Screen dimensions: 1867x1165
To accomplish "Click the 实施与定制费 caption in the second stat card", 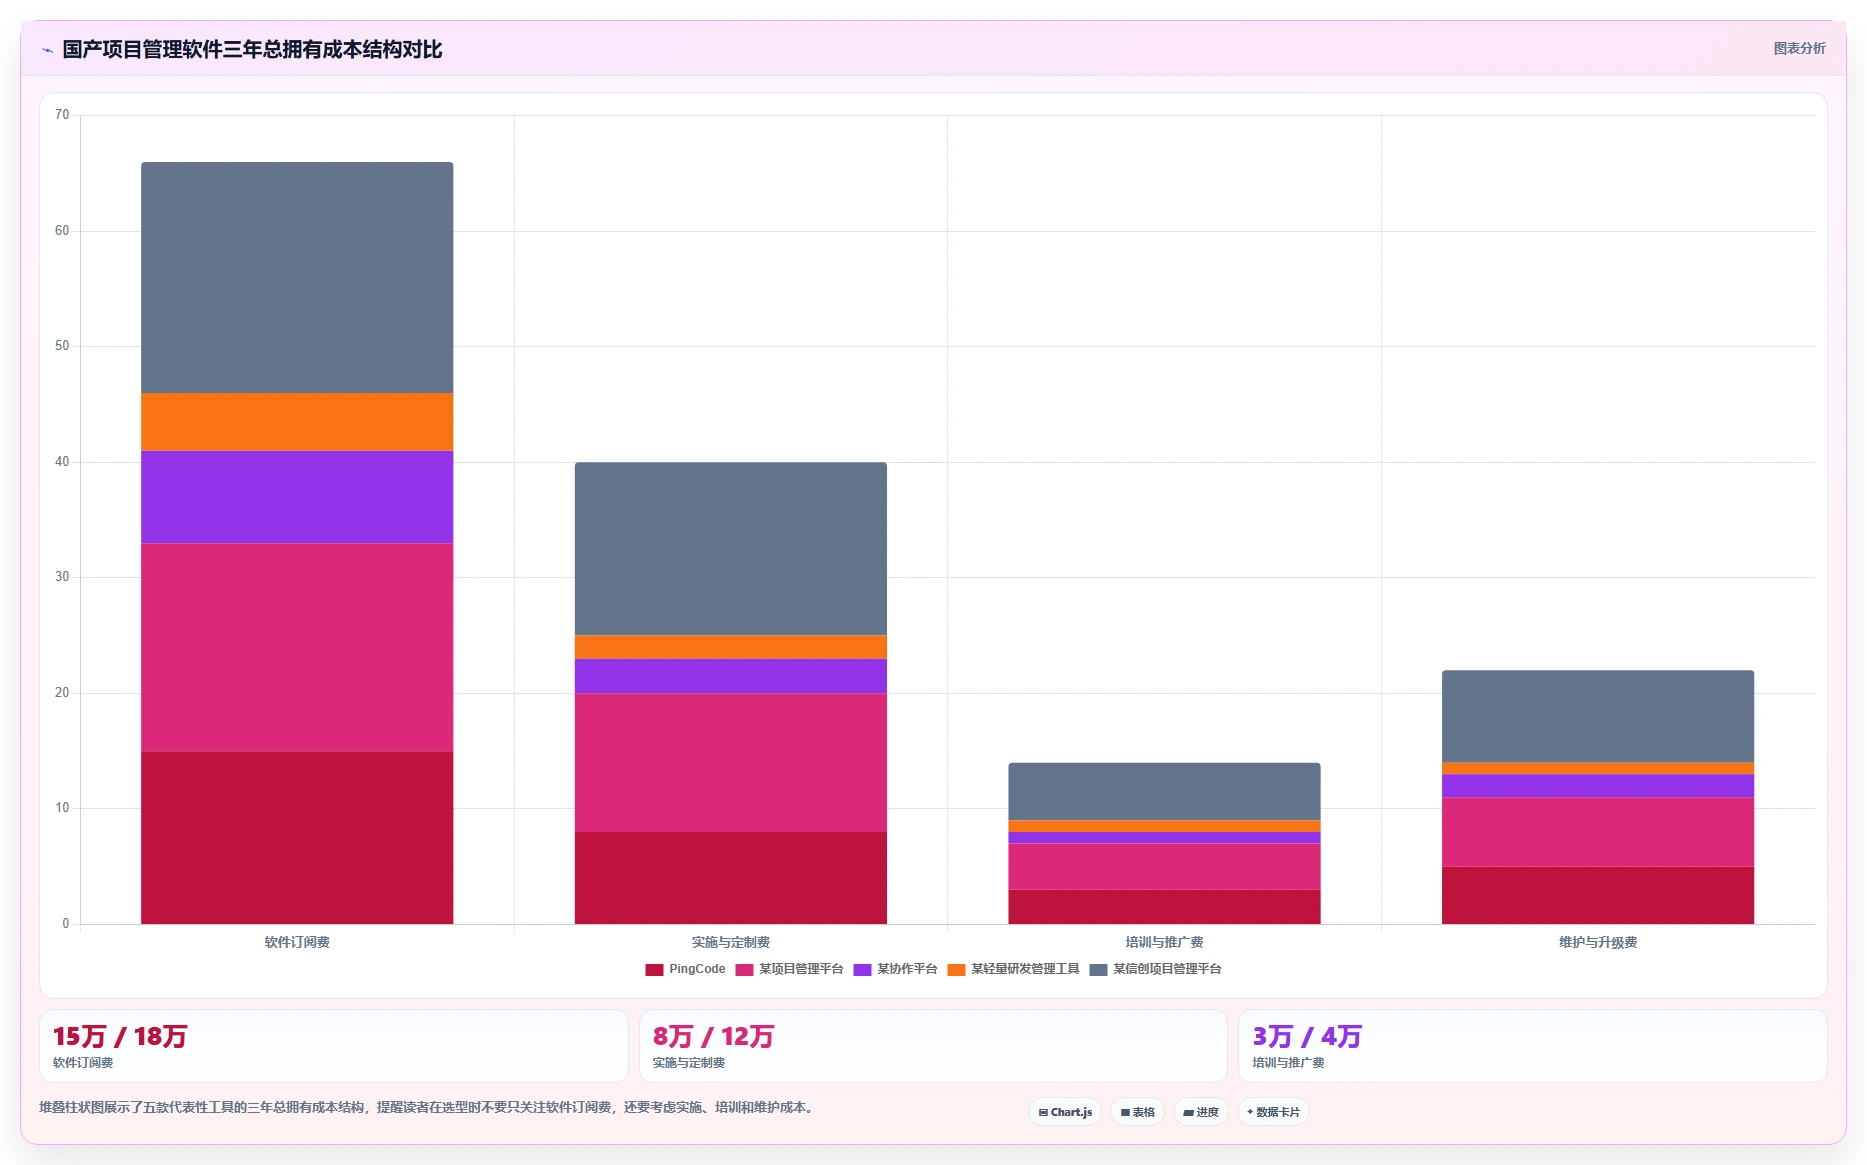I will [x=689, y=1063].
